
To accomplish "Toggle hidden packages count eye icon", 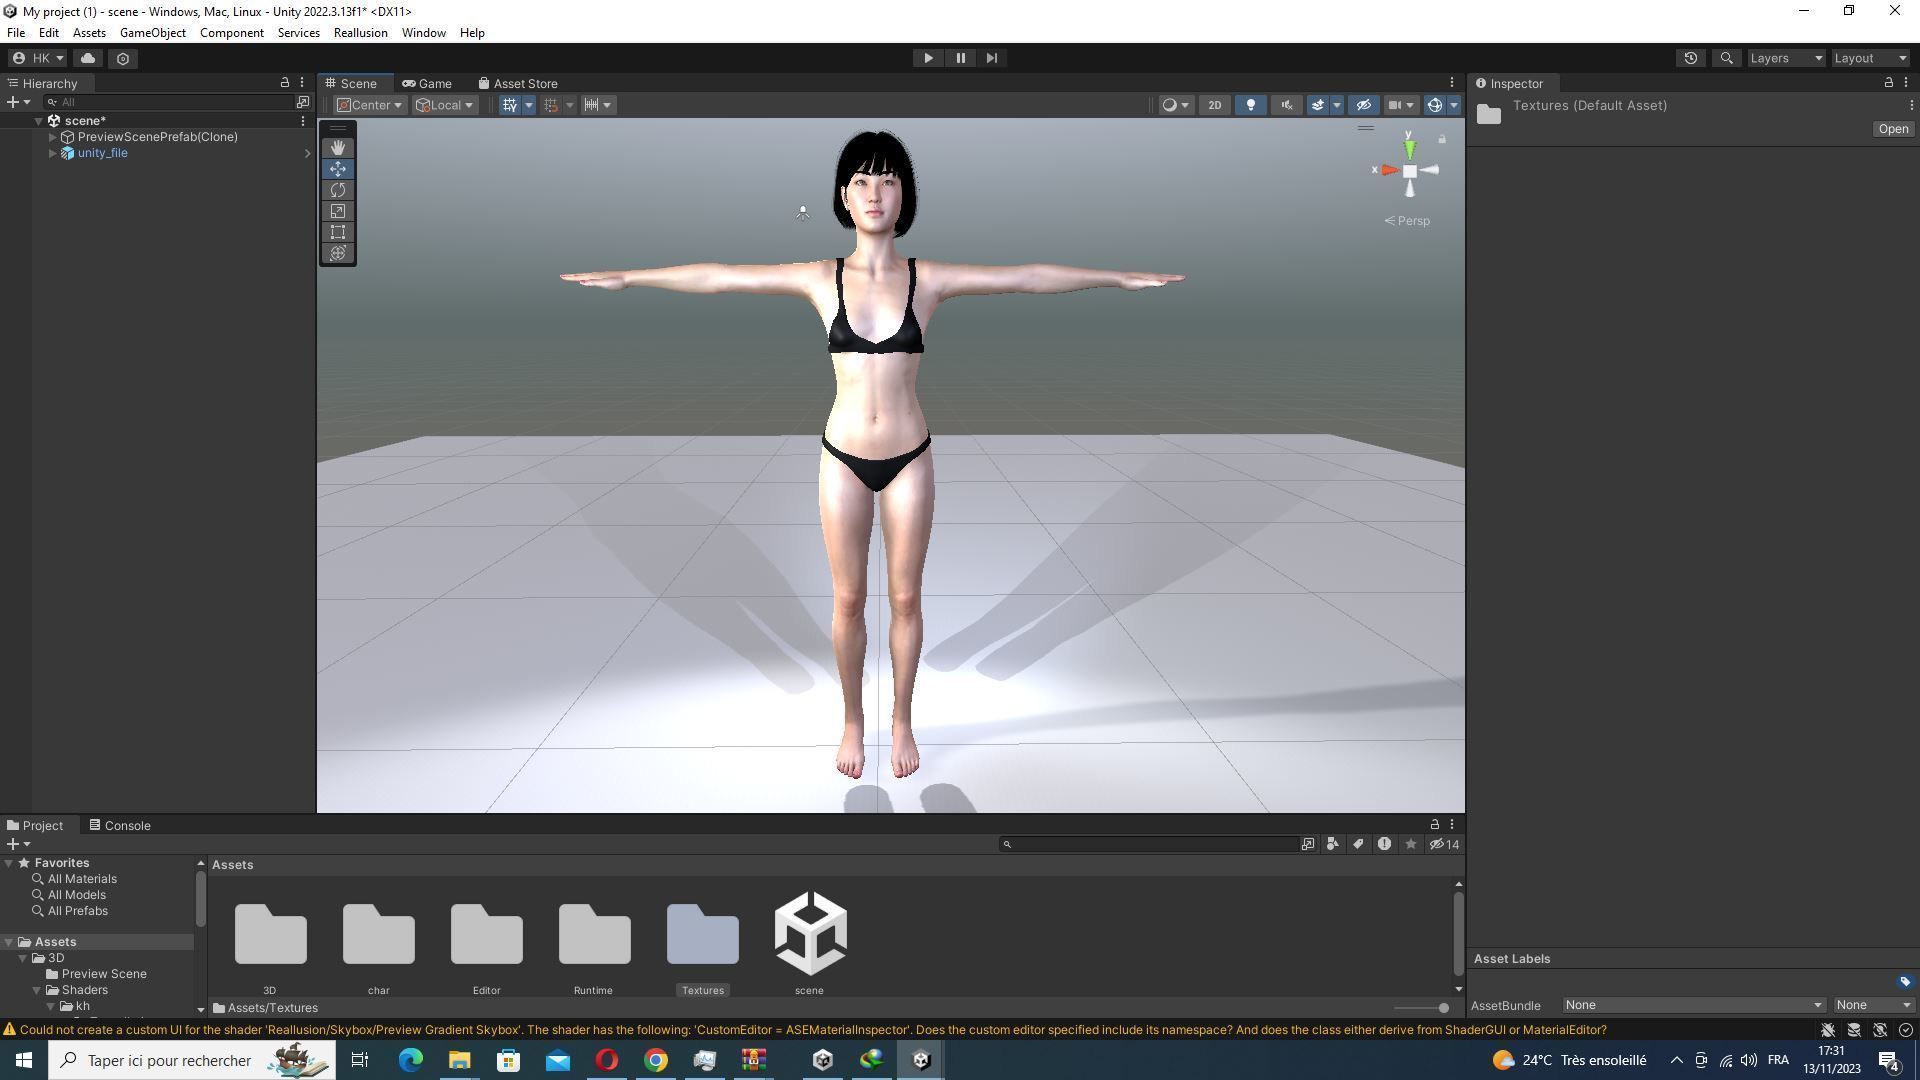I will pos(1444,844).
